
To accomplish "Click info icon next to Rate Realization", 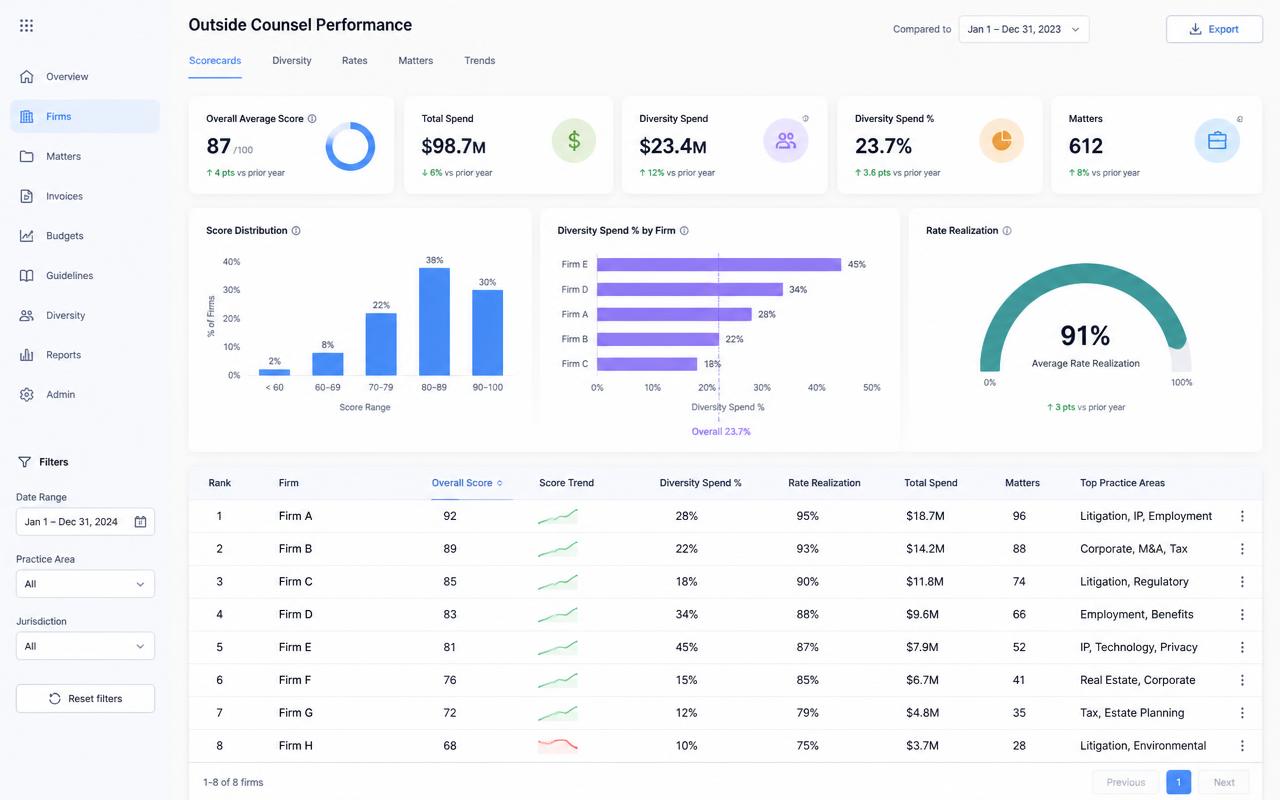I will (1007, 231).
